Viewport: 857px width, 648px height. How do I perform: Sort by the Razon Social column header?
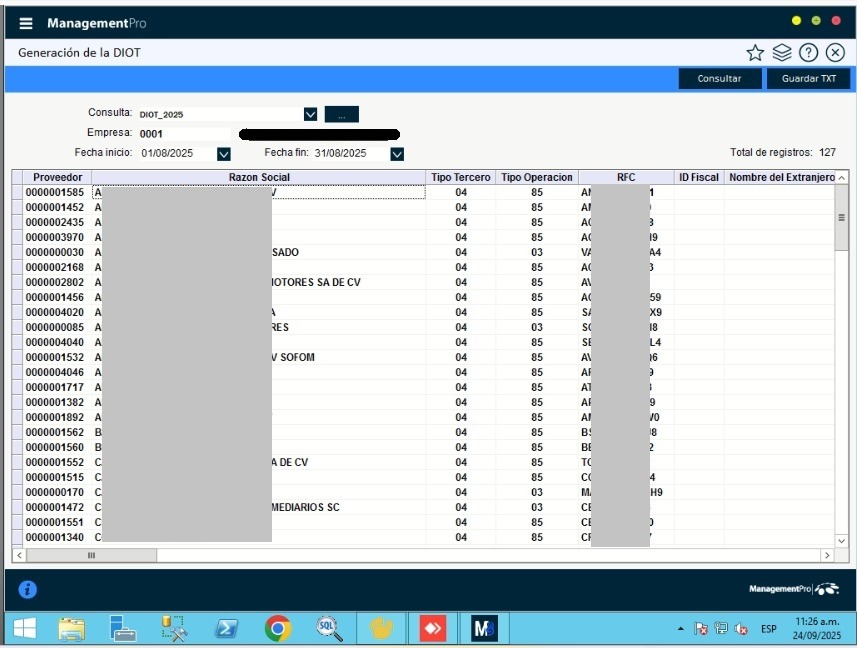pyautogui.click(x=259, y=177)
